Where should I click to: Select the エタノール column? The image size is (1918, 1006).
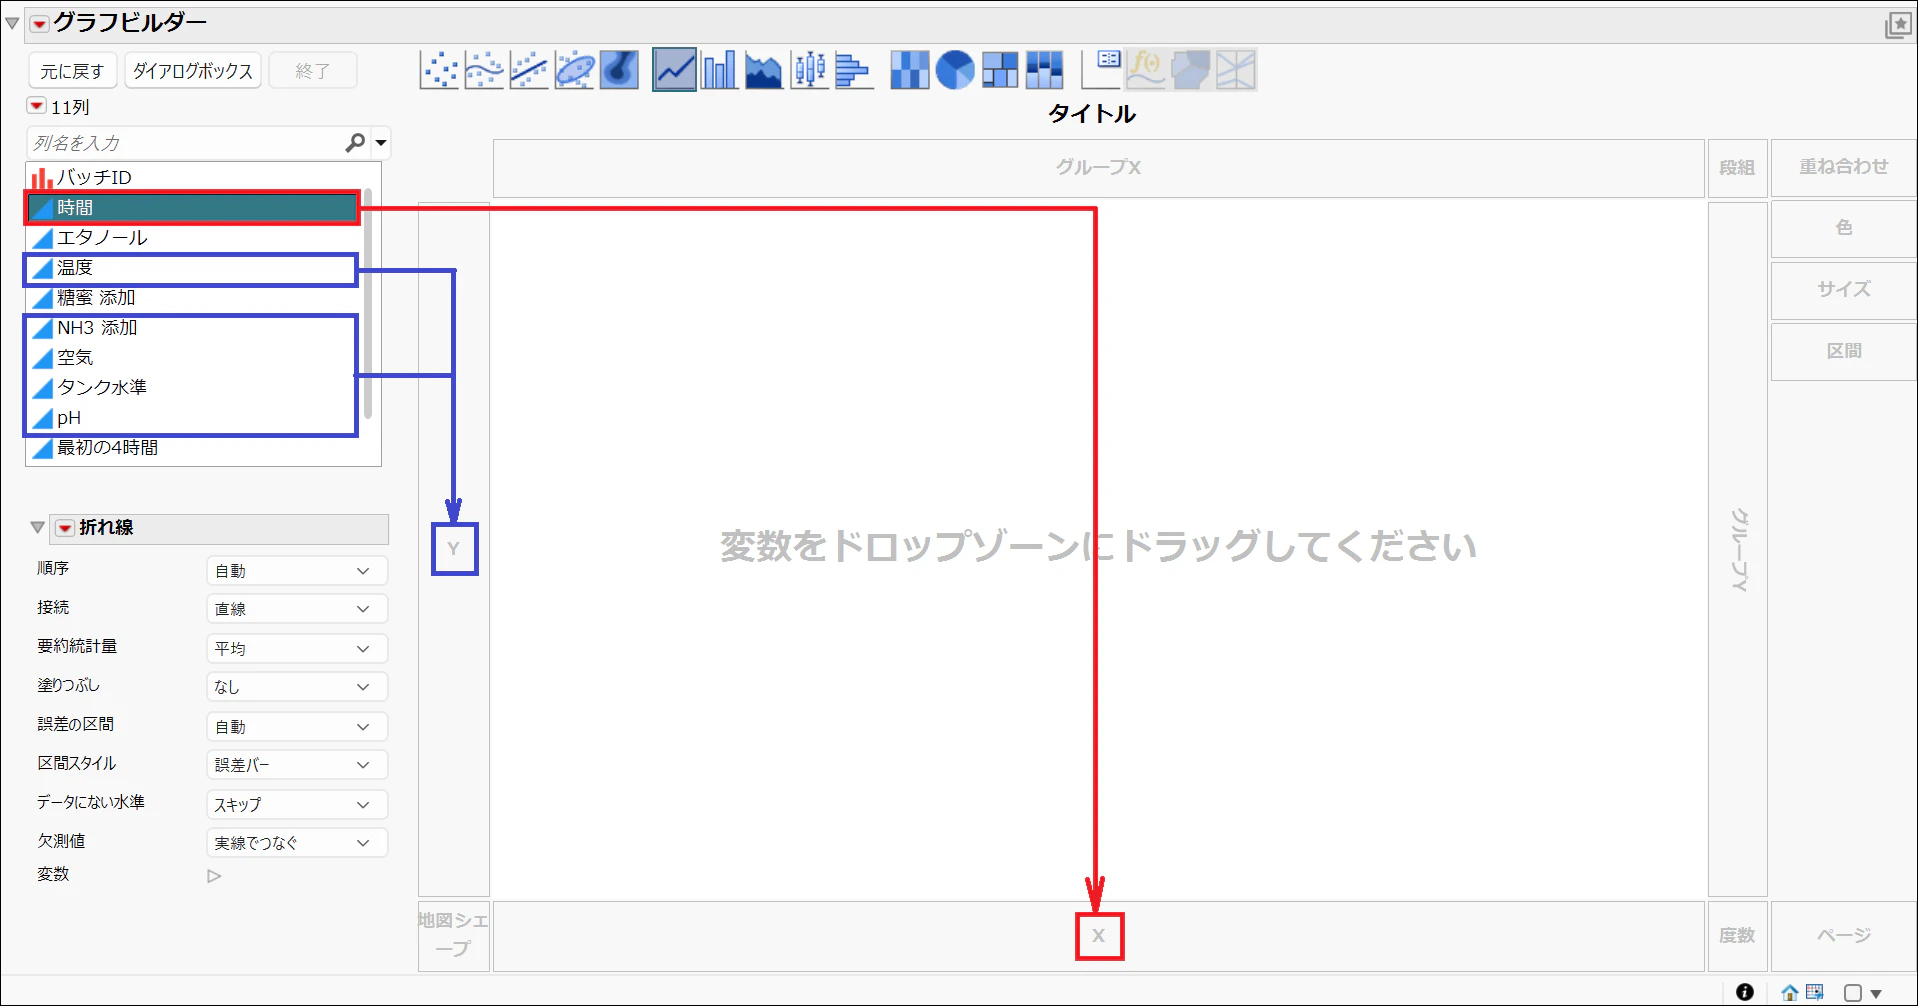(195, 237)
